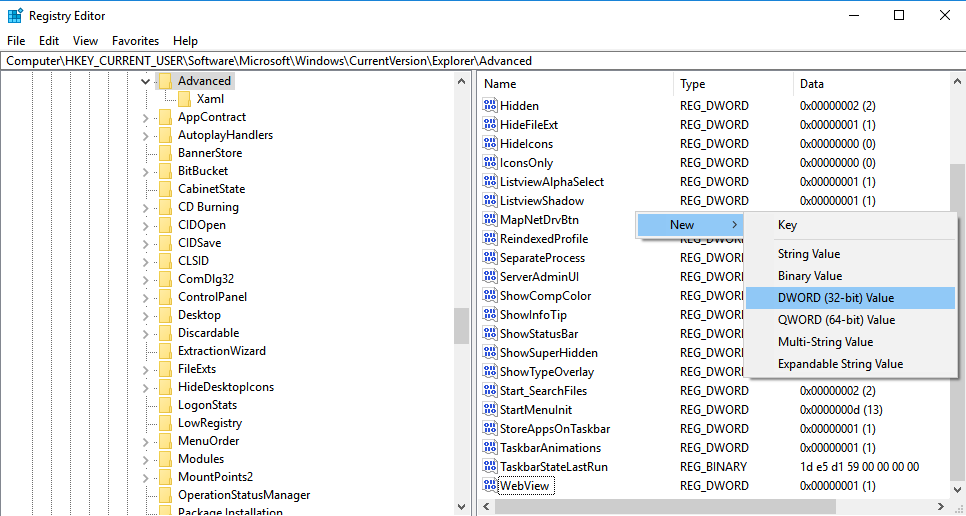Image resolution: width=966 pixels, height=516 pixels.
Task: Click the Registry Editor app icon in title bar
Action: tap(15, 15)
